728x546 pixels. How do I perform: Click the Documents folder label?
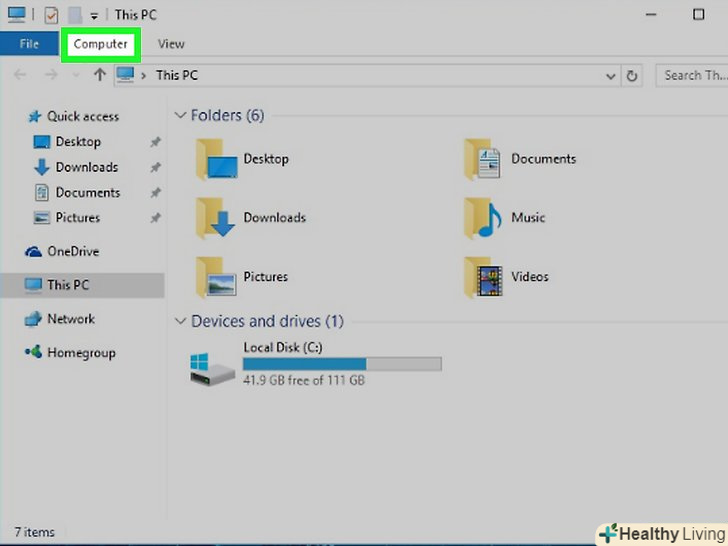tap(544, 159)
